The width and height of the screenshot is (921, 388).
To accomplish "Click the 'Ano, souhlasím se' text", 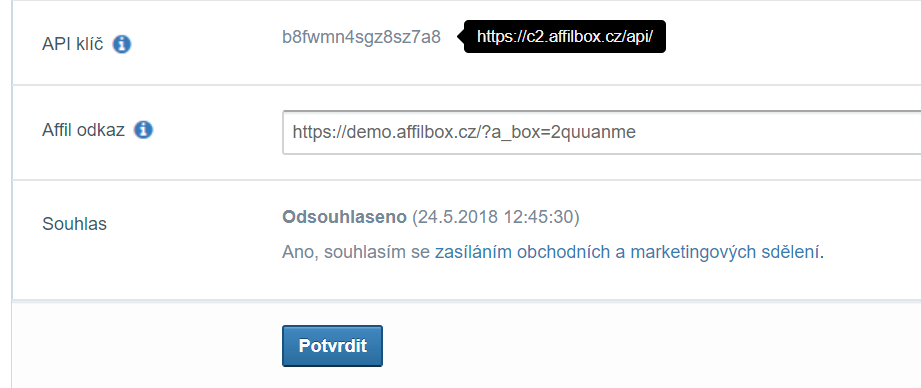I will click(356, 252).
